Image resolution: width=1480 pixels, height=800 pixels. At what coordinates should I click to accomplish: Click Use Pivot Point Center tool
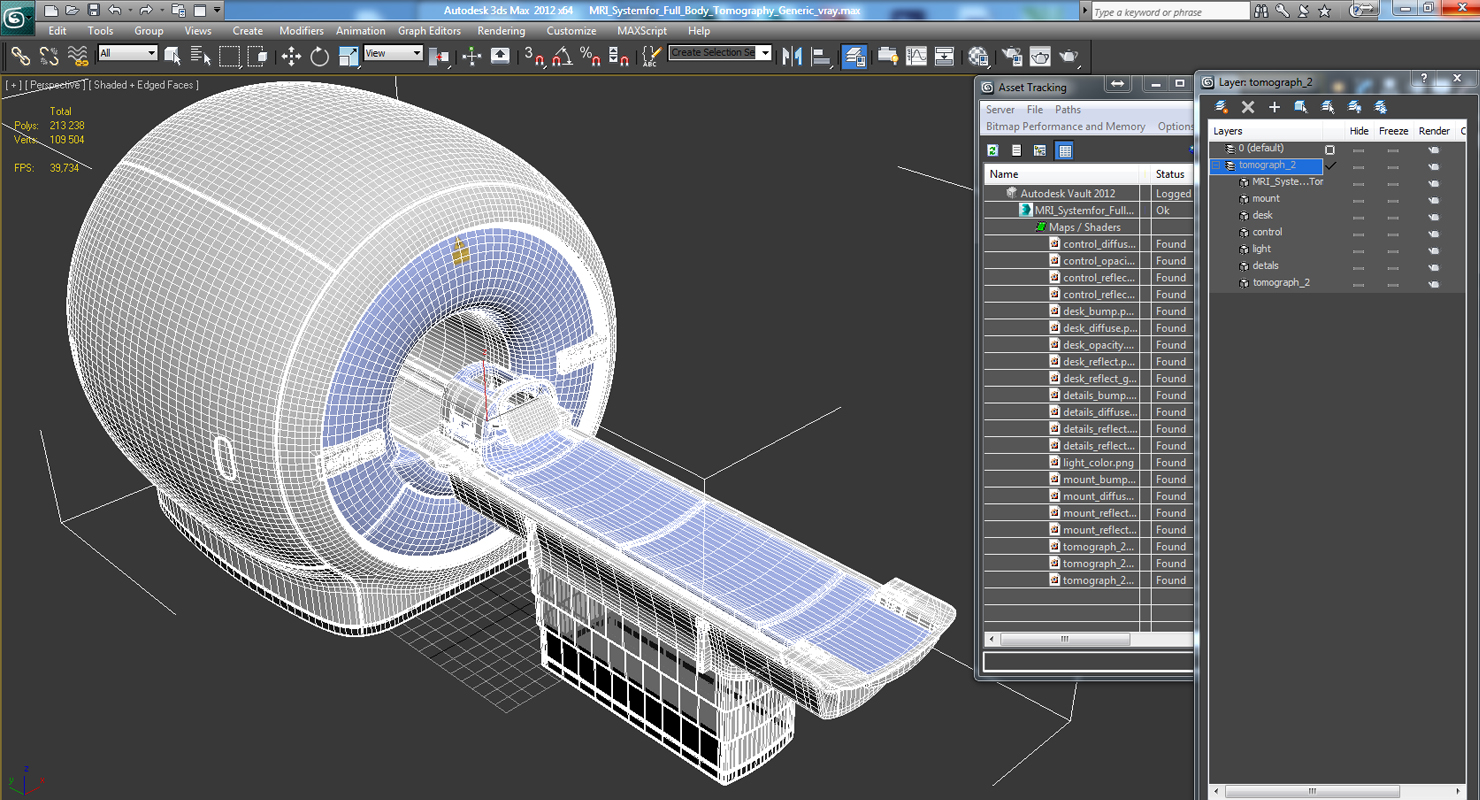[438, 56]
